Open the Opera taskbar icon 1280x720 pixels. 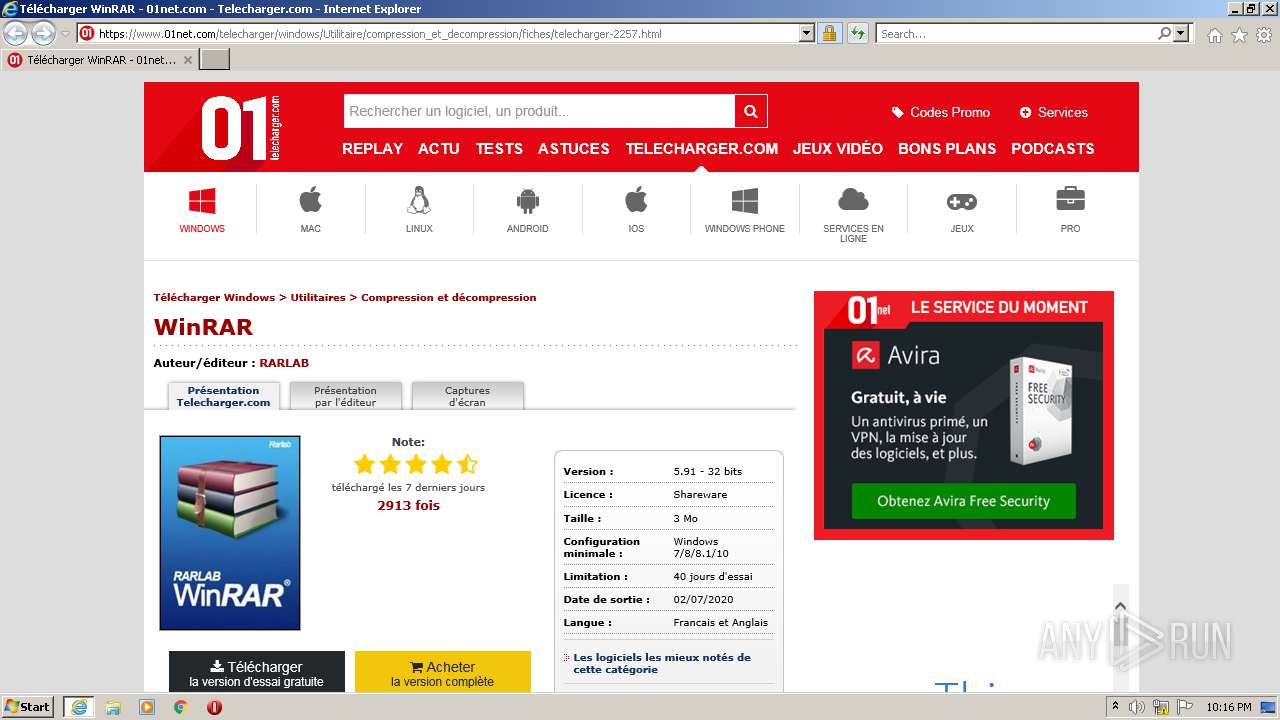point(214,707)
